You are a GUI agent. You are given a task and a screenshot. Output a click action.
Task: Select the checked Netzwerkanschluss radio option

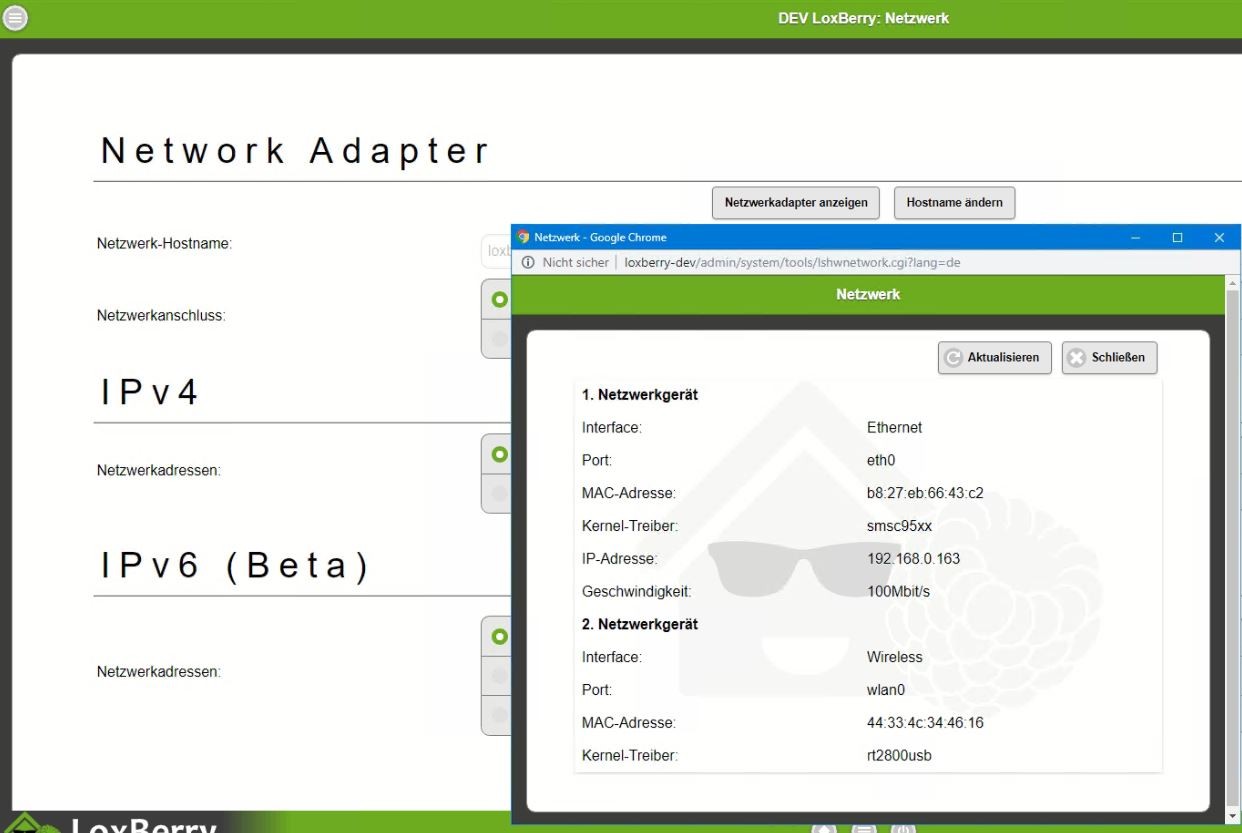pyautogui.click(x=499, y=299)
